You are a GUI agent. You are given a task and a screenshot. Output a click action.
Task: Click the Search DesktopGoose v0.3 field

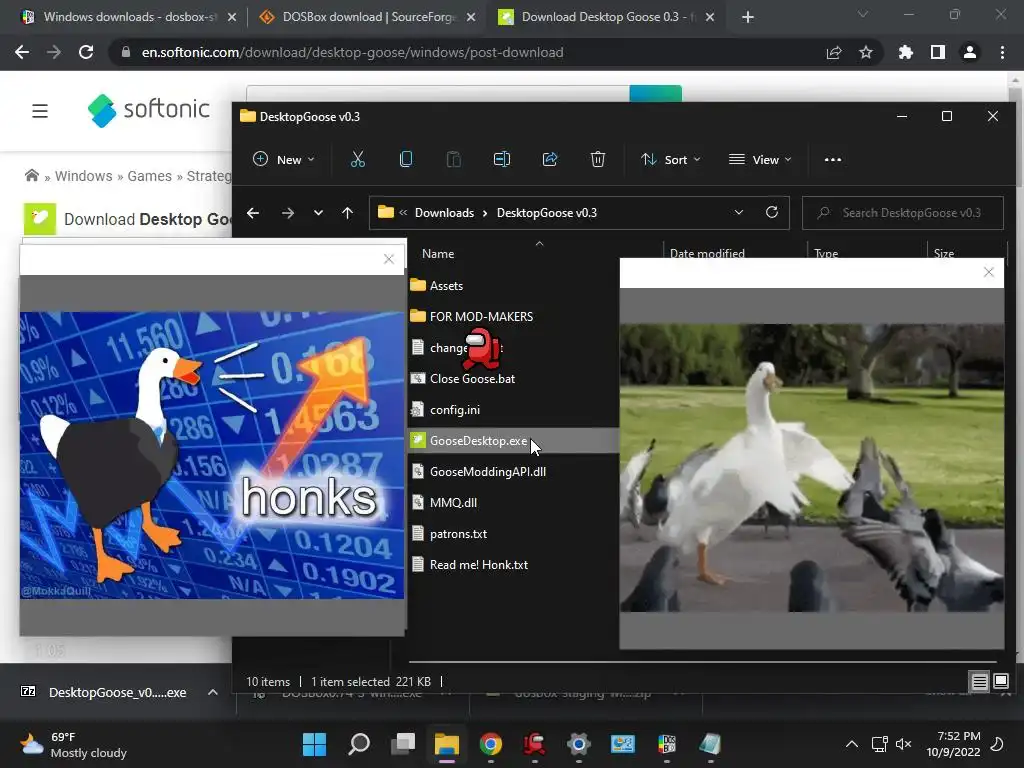pos(903,213)
